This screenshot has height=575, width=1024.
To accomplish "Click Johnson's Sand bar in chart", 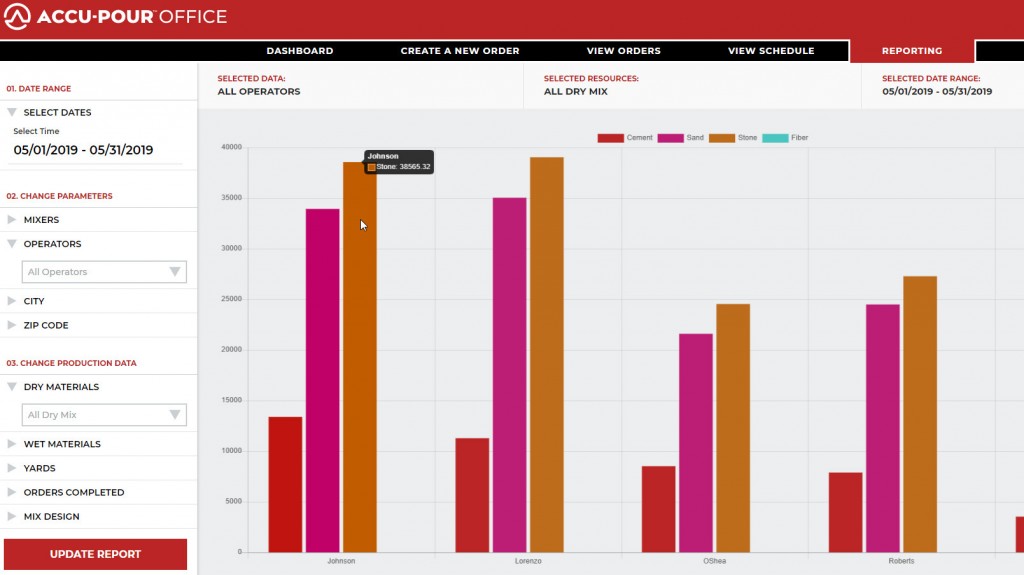I will (323, 381).
